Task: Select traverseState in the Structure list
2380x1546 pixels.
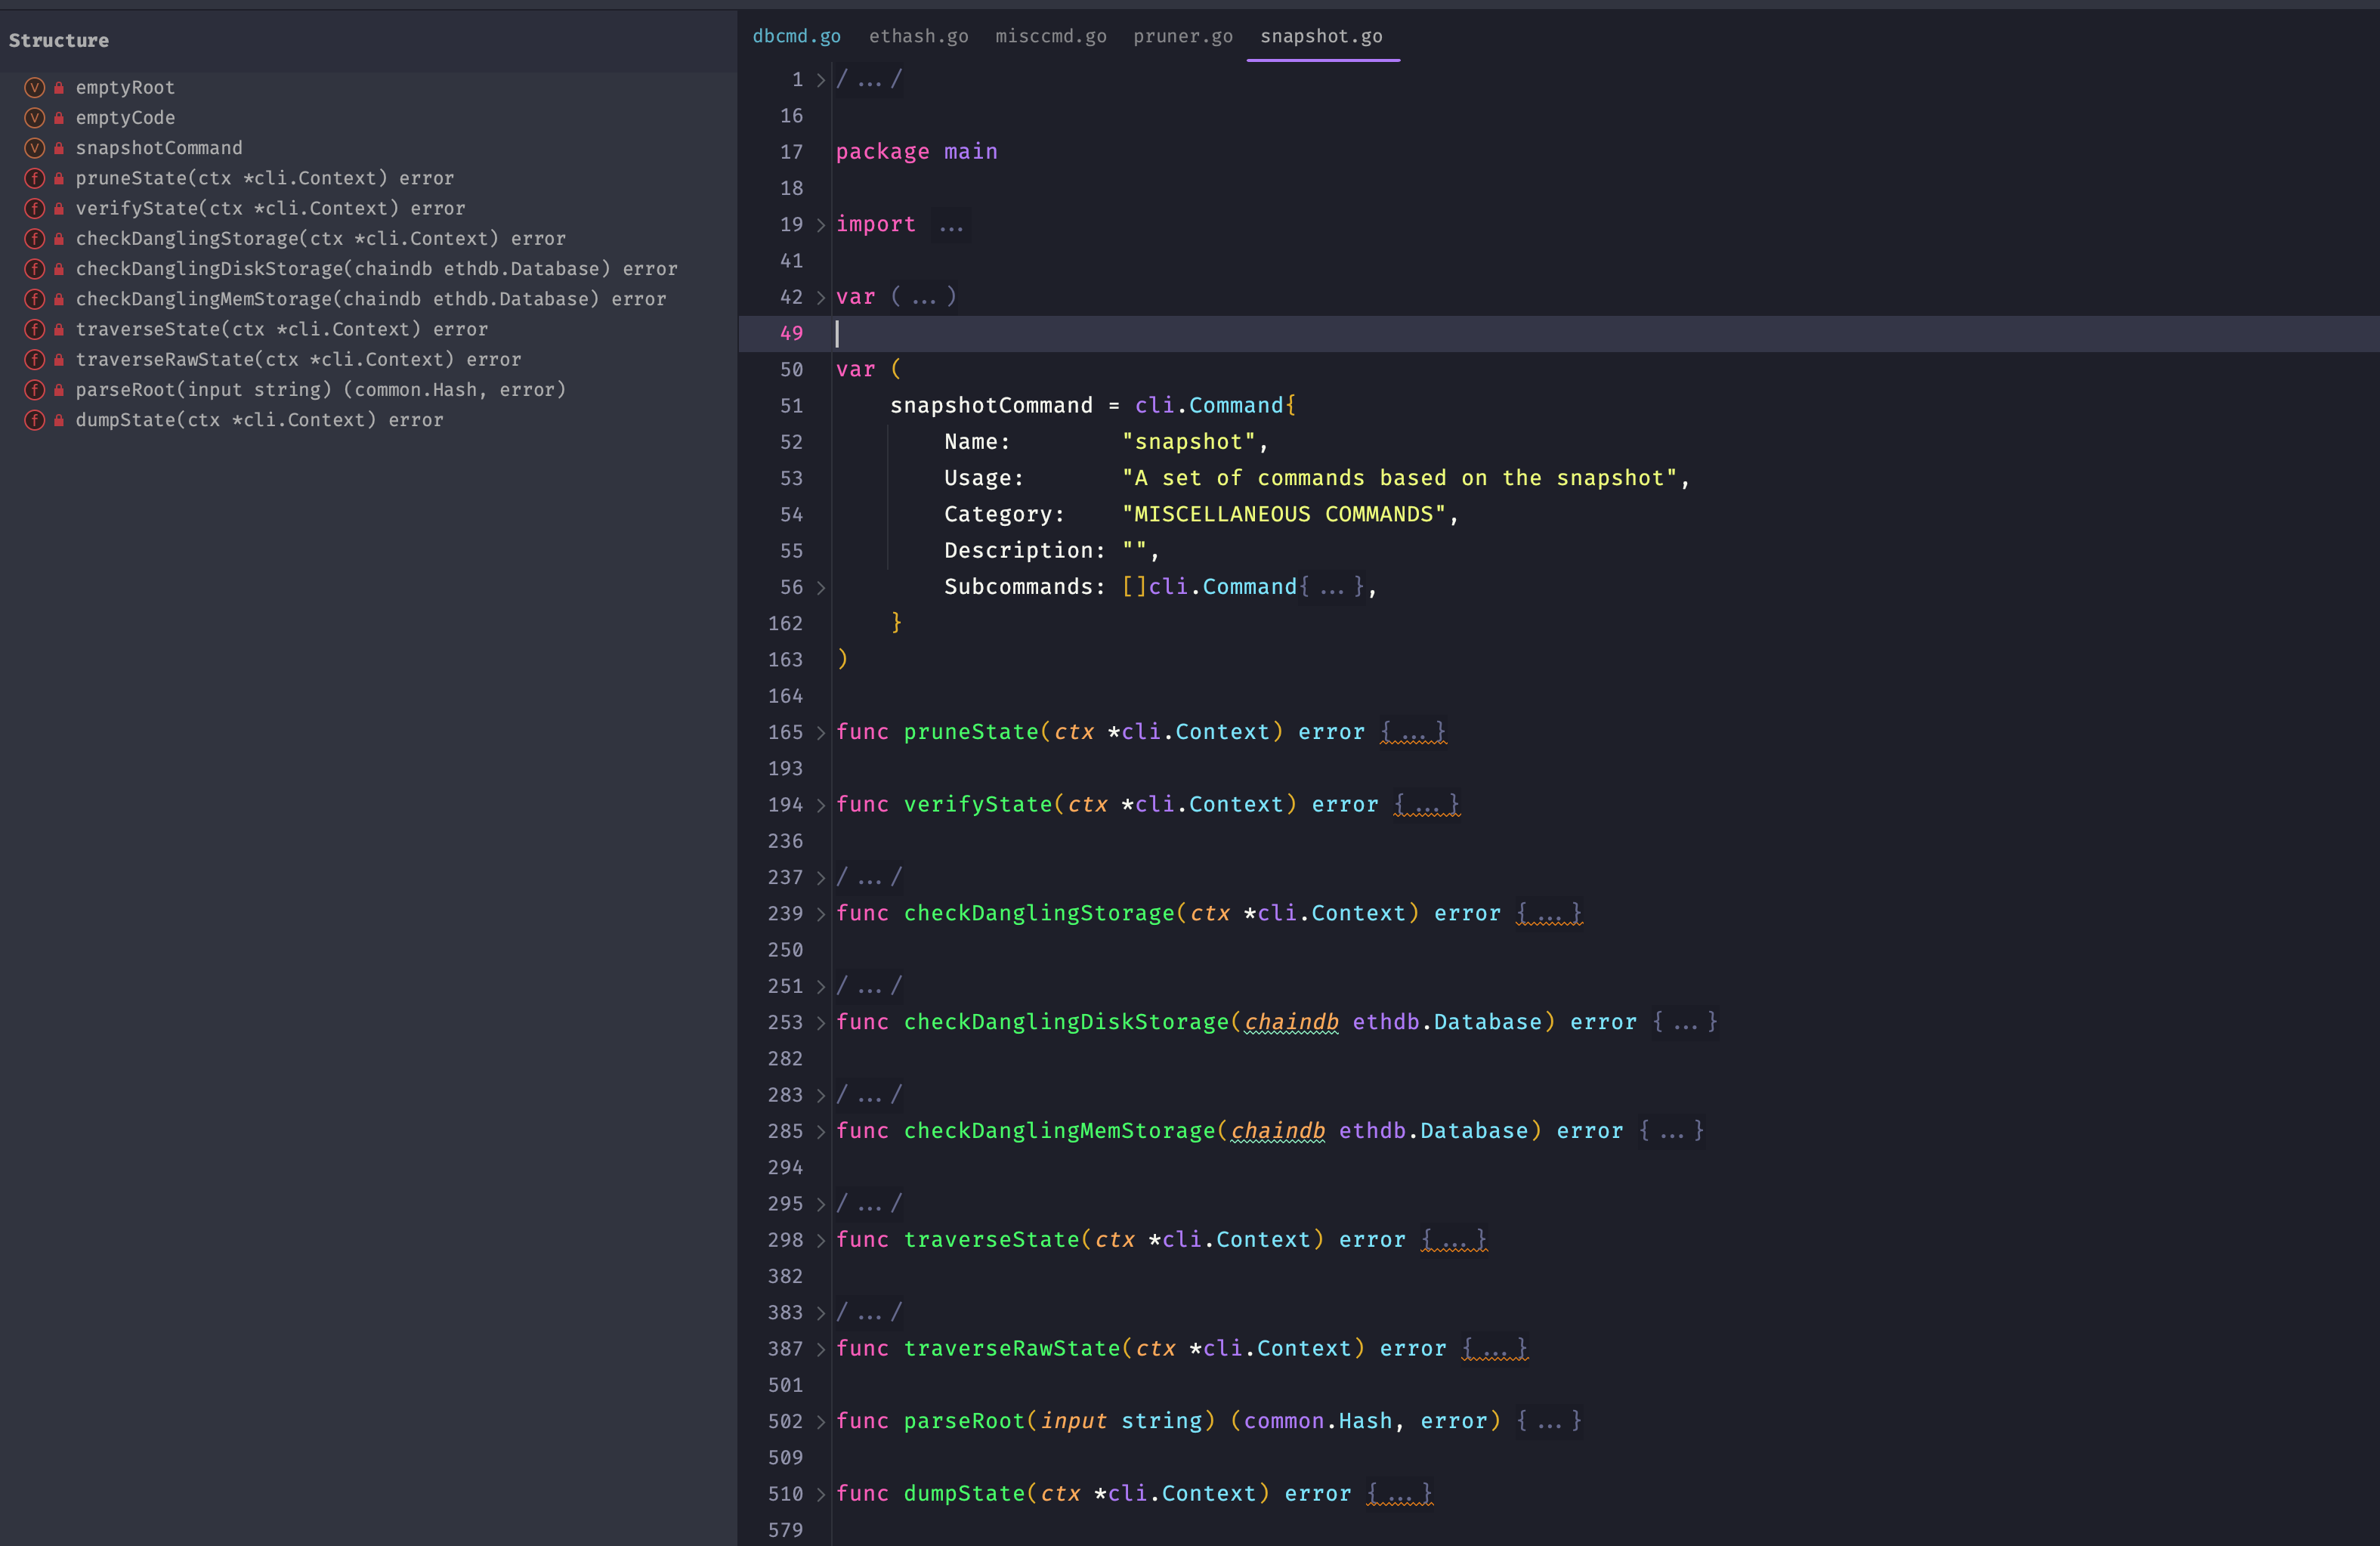Action: [282, 329]
